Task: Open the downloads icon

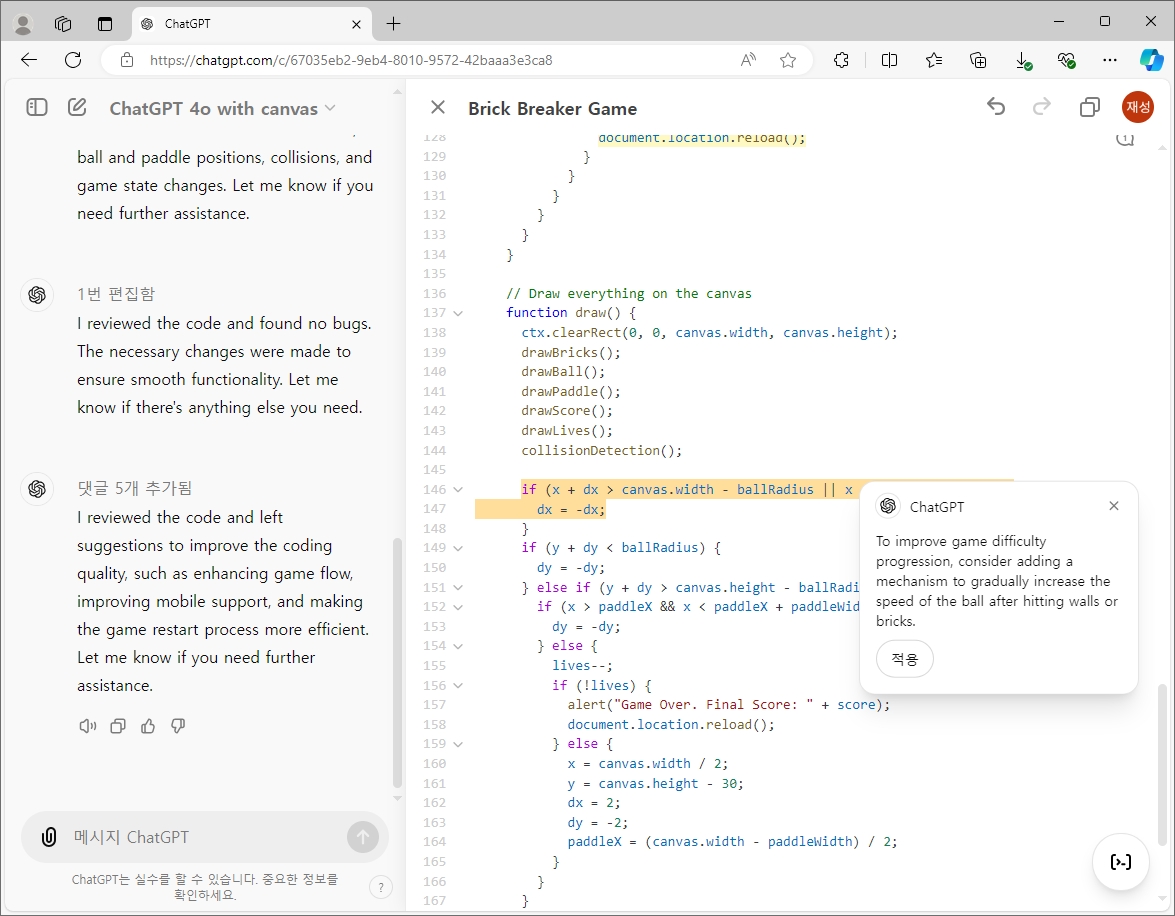Action: pyautogui.click(x=1023, y=61)
